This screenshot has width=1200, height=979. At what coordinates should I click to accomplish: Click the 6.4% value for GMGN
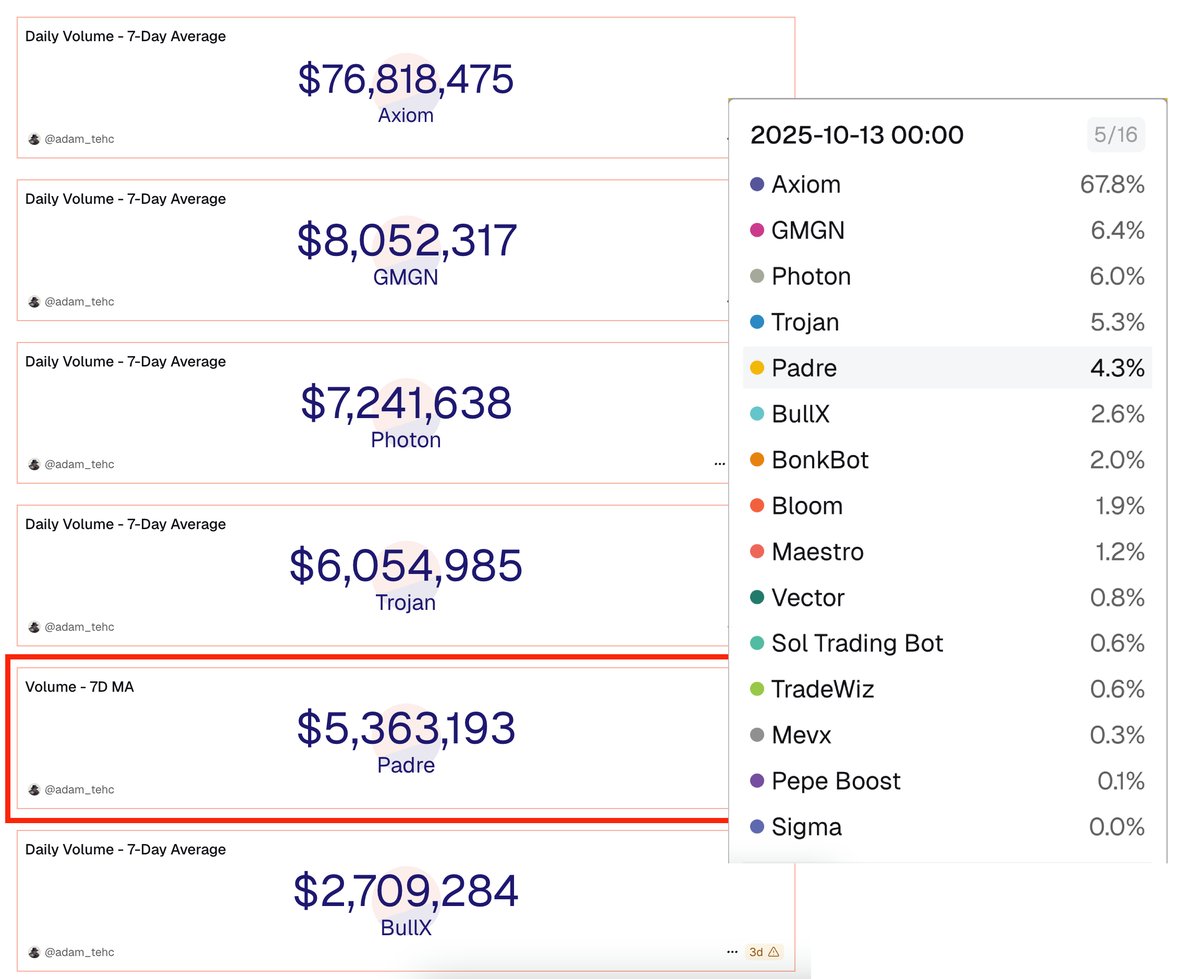pyautogui.click(x=1118, y=231)
